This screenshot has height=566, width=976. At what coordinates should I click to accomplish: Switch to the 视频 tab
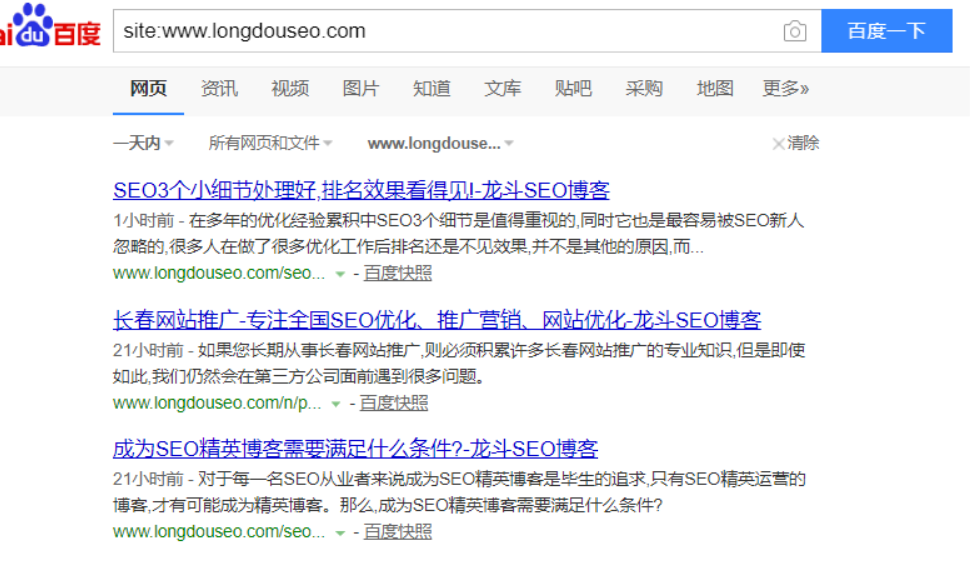291,89
